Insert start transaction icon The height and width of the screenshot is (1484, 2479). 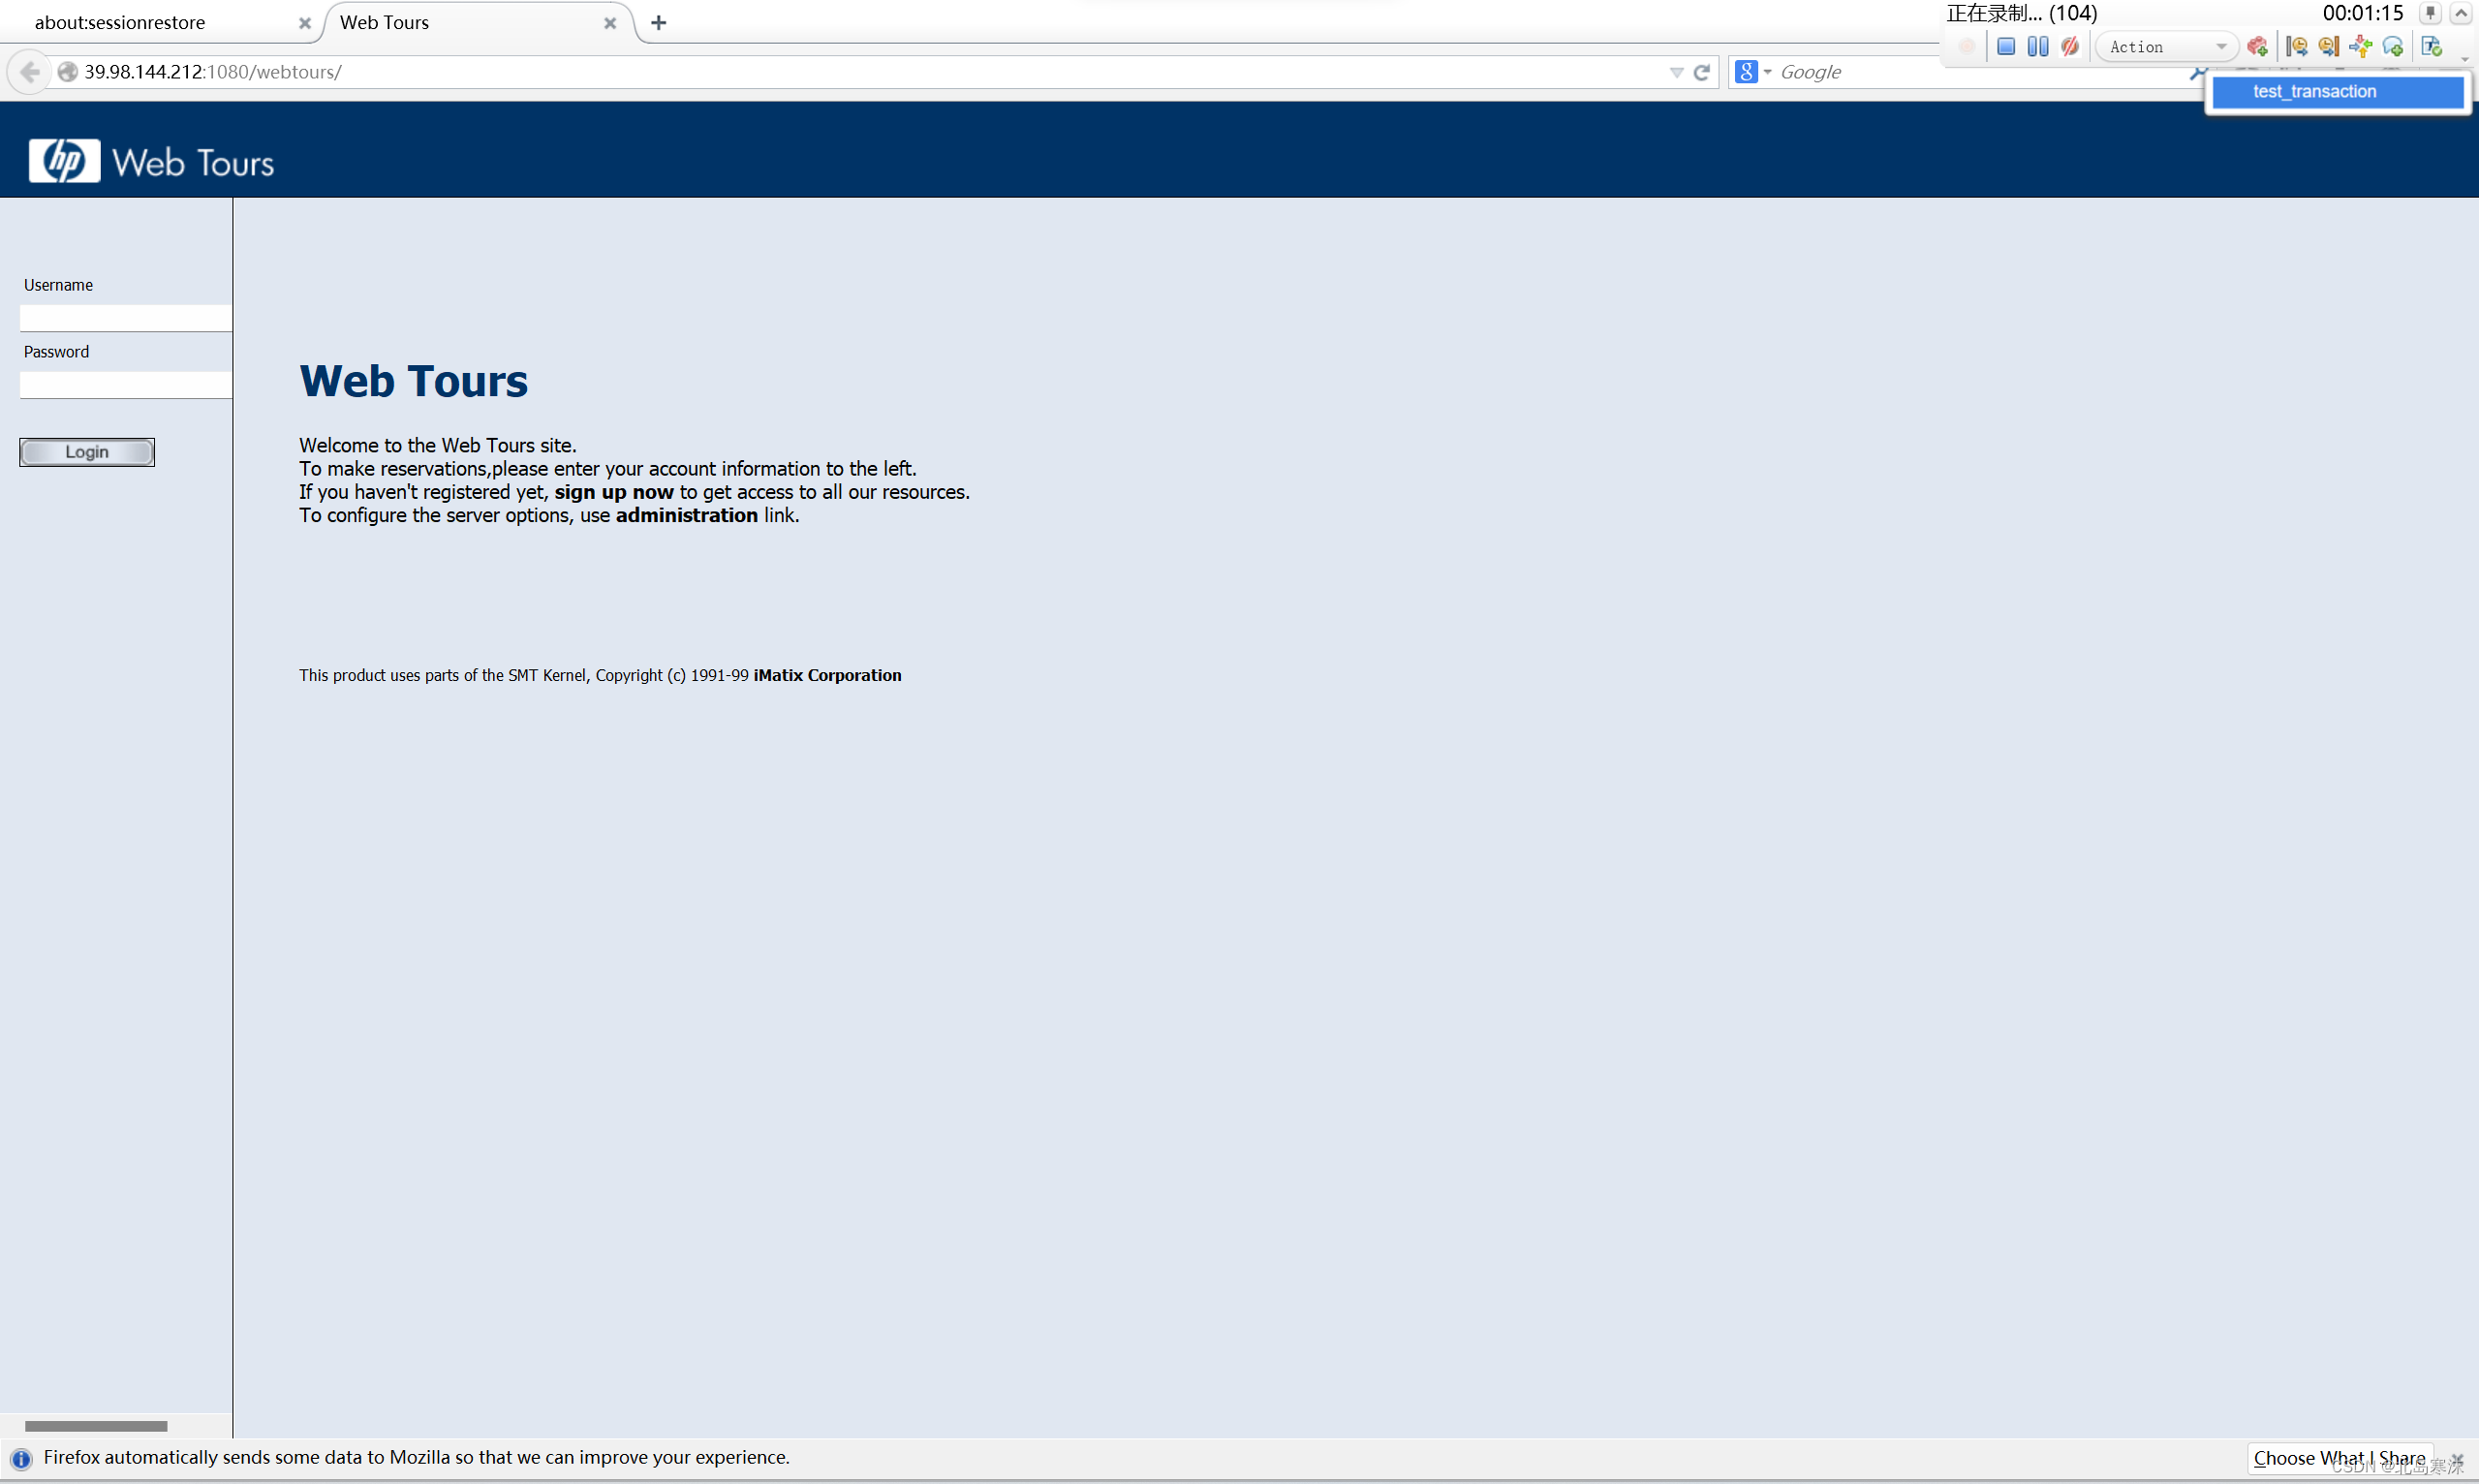tap(2297, 47)
